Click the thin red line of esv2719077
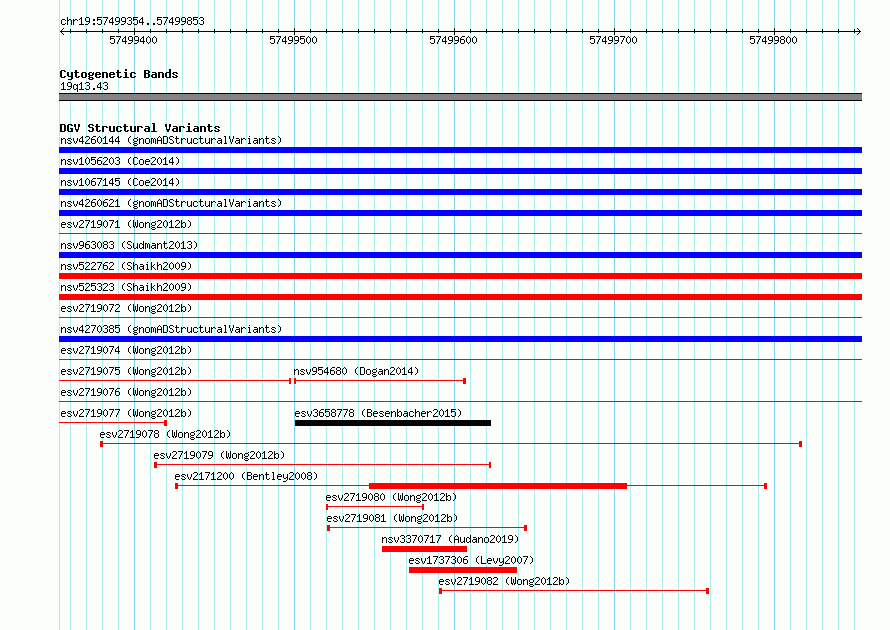 click(113, 423)
